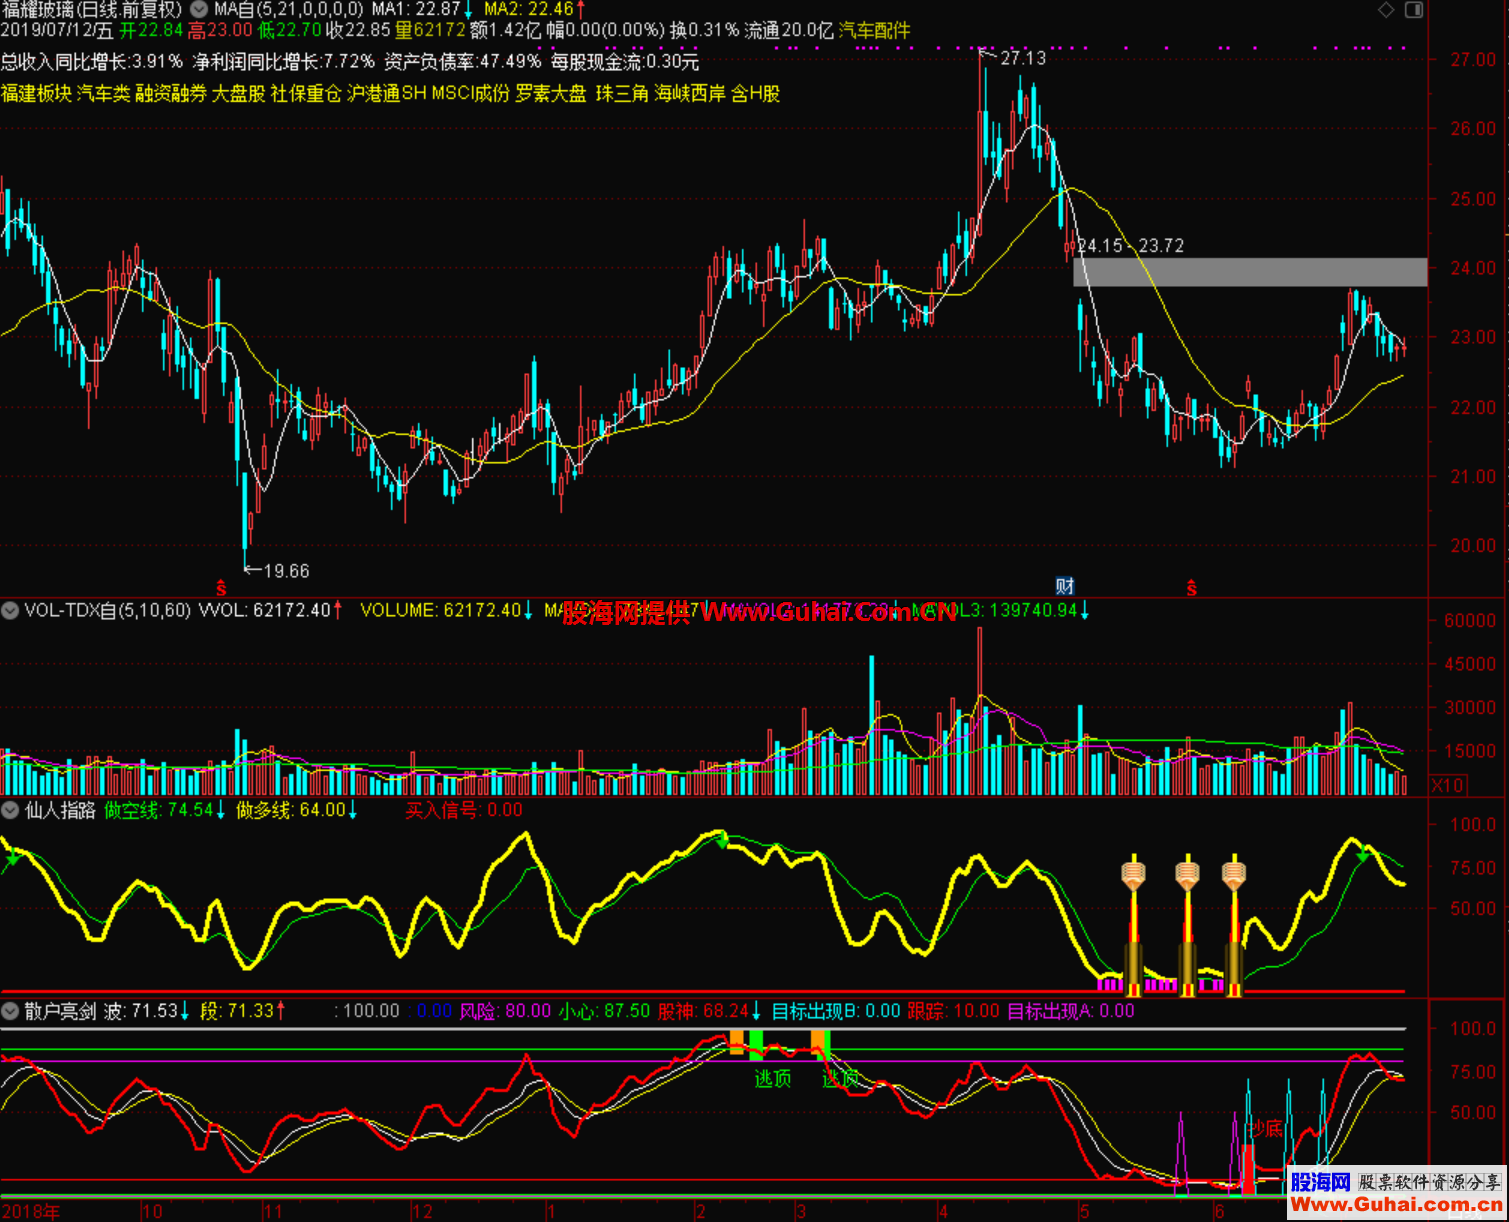Image resolution: width=1509 pixels, height=1222 pixels.
Task: Select the 大盘股 tag
Action: (x=238, y=94)
